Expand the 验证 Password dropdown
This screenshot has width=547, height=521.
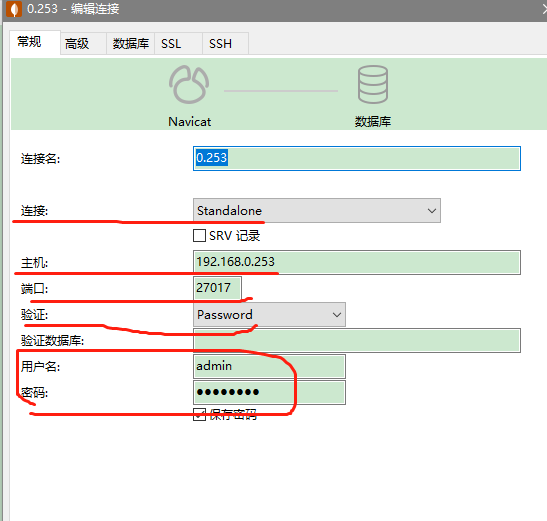pos(269,314)
